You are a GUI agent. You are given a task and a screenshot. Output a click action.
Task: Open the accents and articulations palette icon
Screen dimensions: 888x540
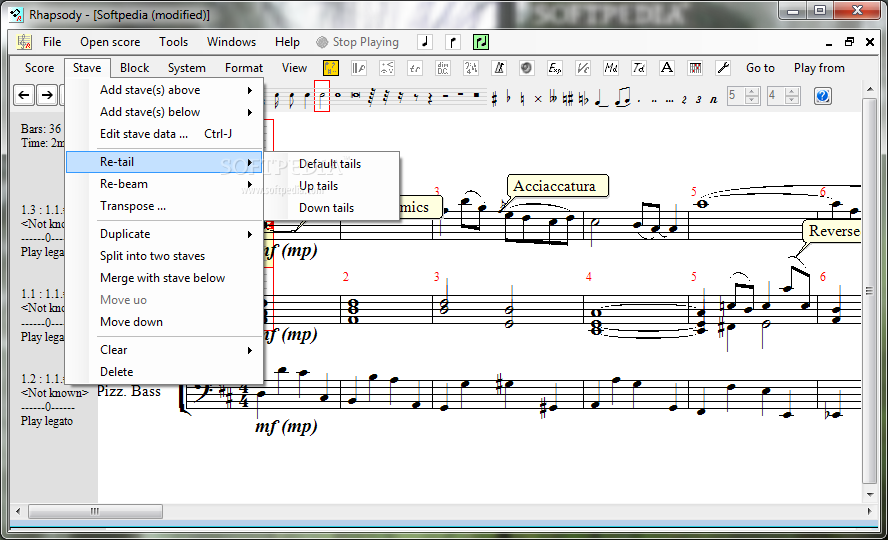[x=387, y=68]
